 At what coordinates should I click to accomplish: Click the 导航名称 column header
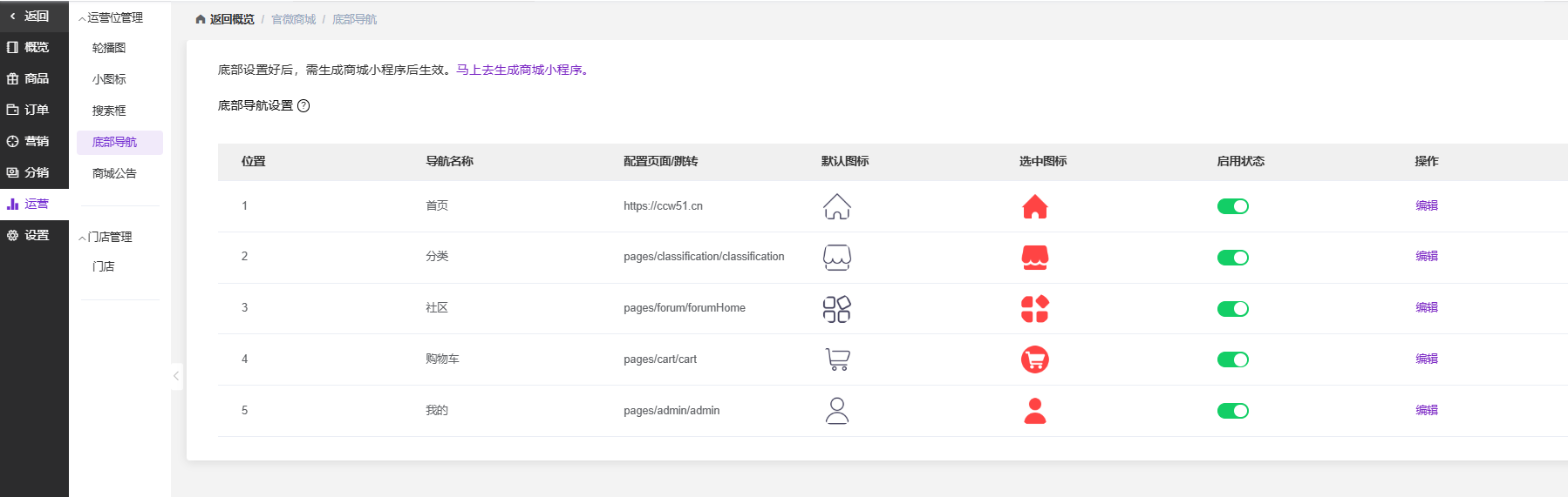(x=449, y=162)
